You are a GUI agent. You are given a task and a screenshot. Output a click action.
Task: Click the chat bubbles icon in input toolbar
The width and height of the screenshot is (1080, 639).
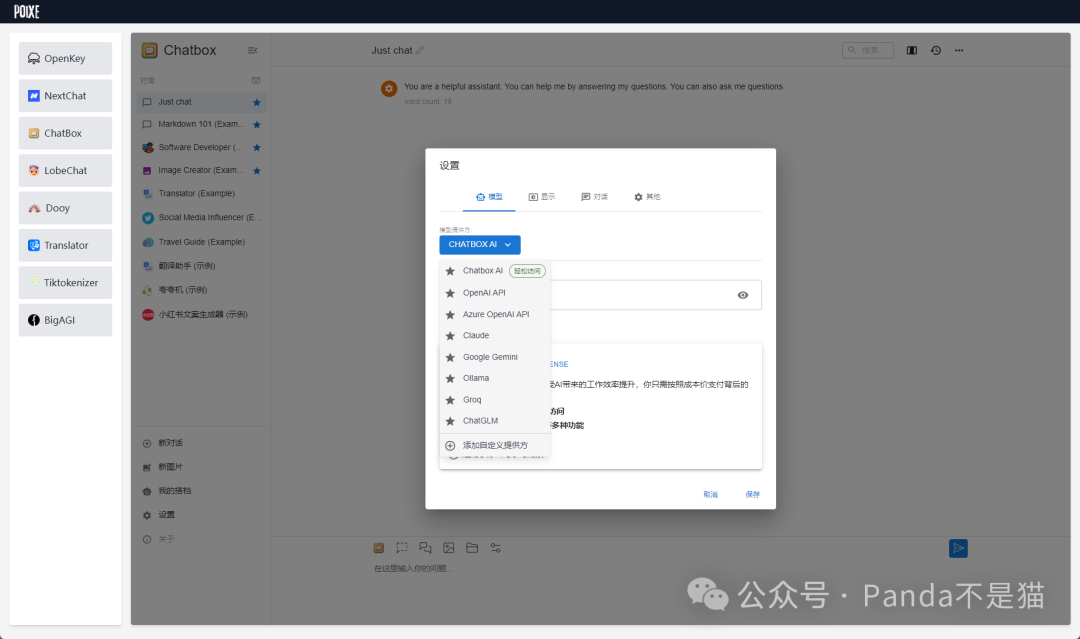(x=425, y=548)
